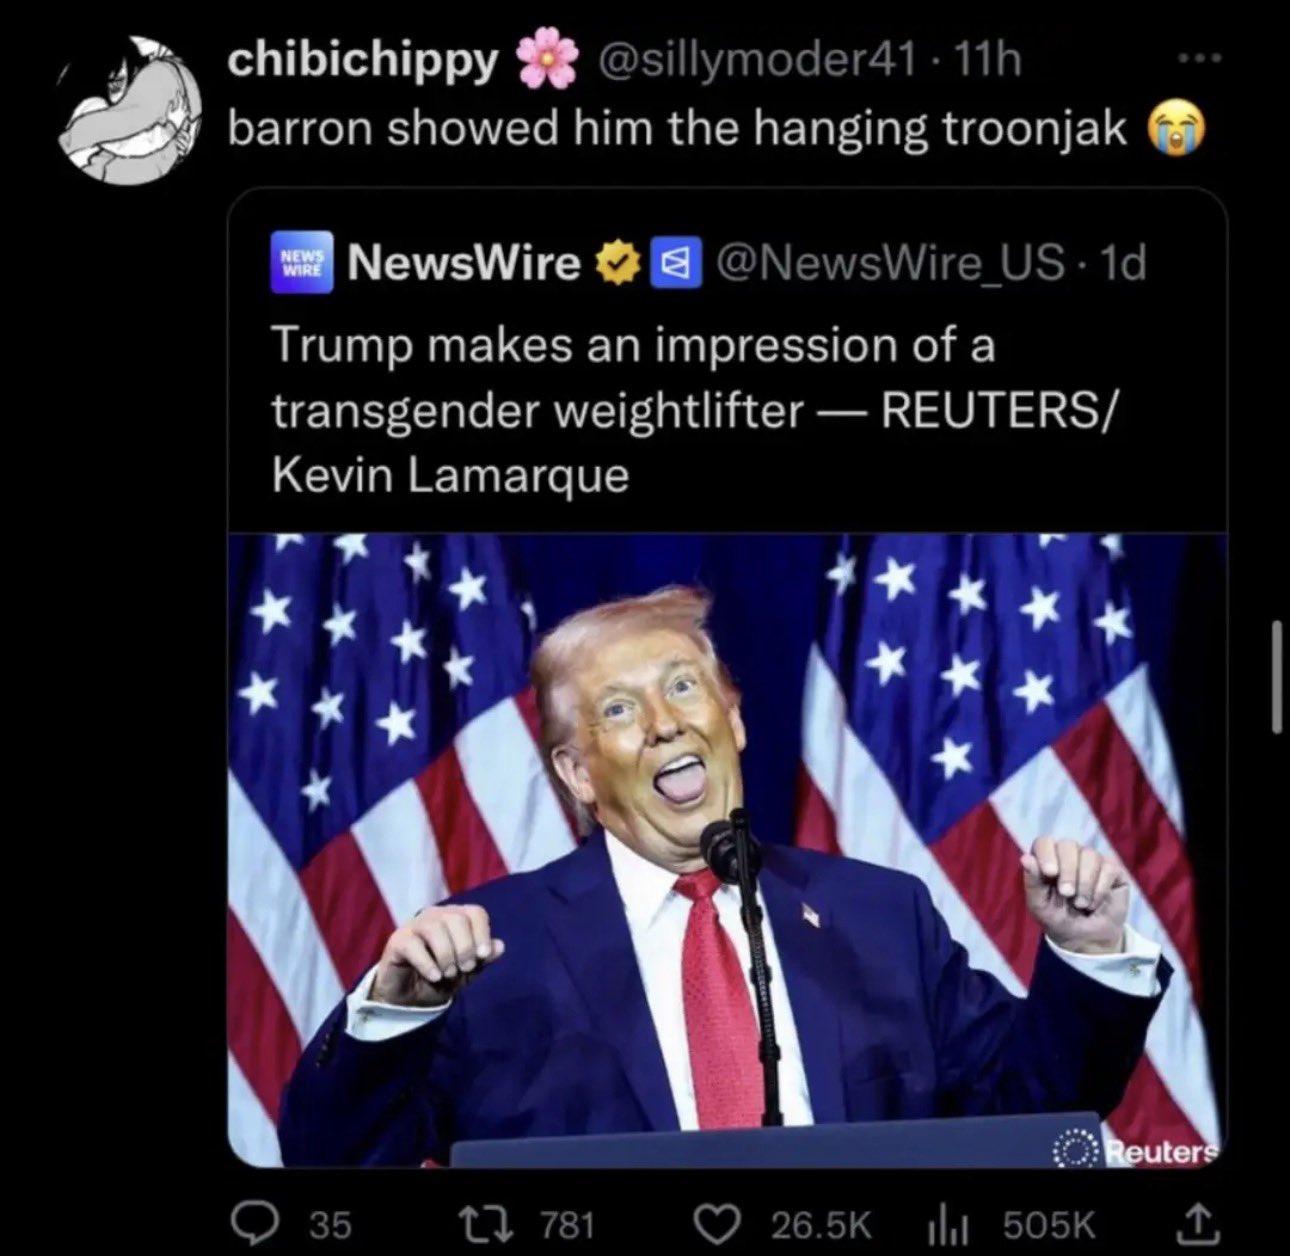Click the NewsWire account name

[x=463, y=263]
